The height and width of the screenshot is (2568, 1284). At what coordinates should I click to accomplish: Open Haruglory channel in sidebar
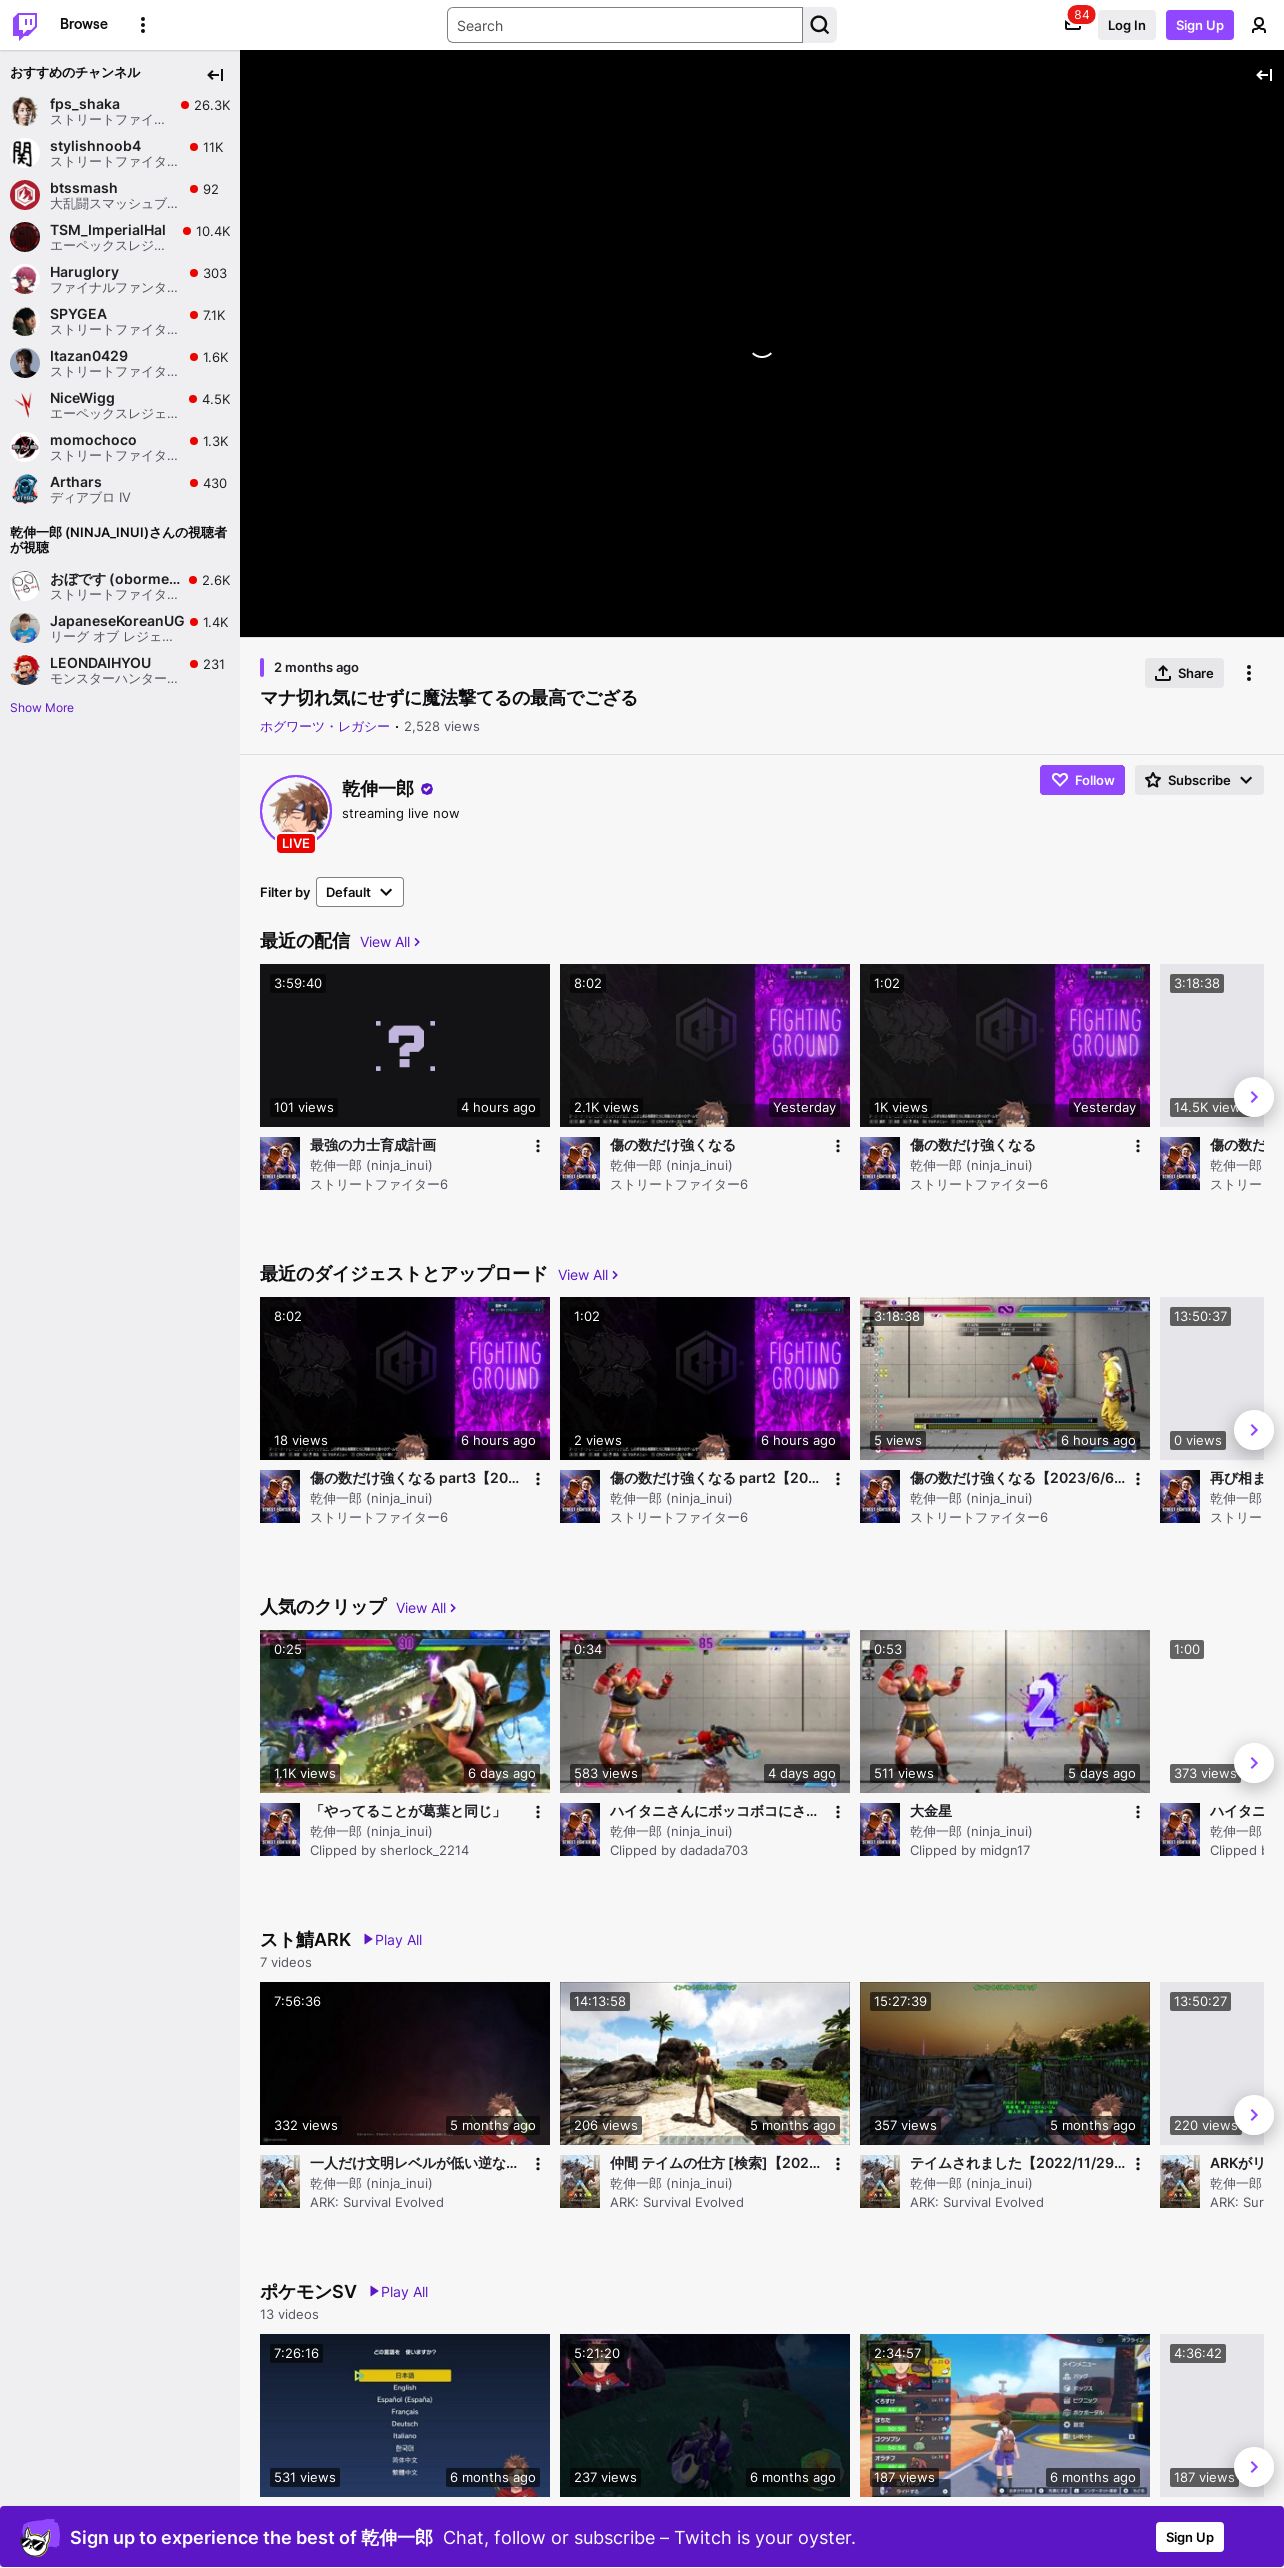[x=120, y=279]
